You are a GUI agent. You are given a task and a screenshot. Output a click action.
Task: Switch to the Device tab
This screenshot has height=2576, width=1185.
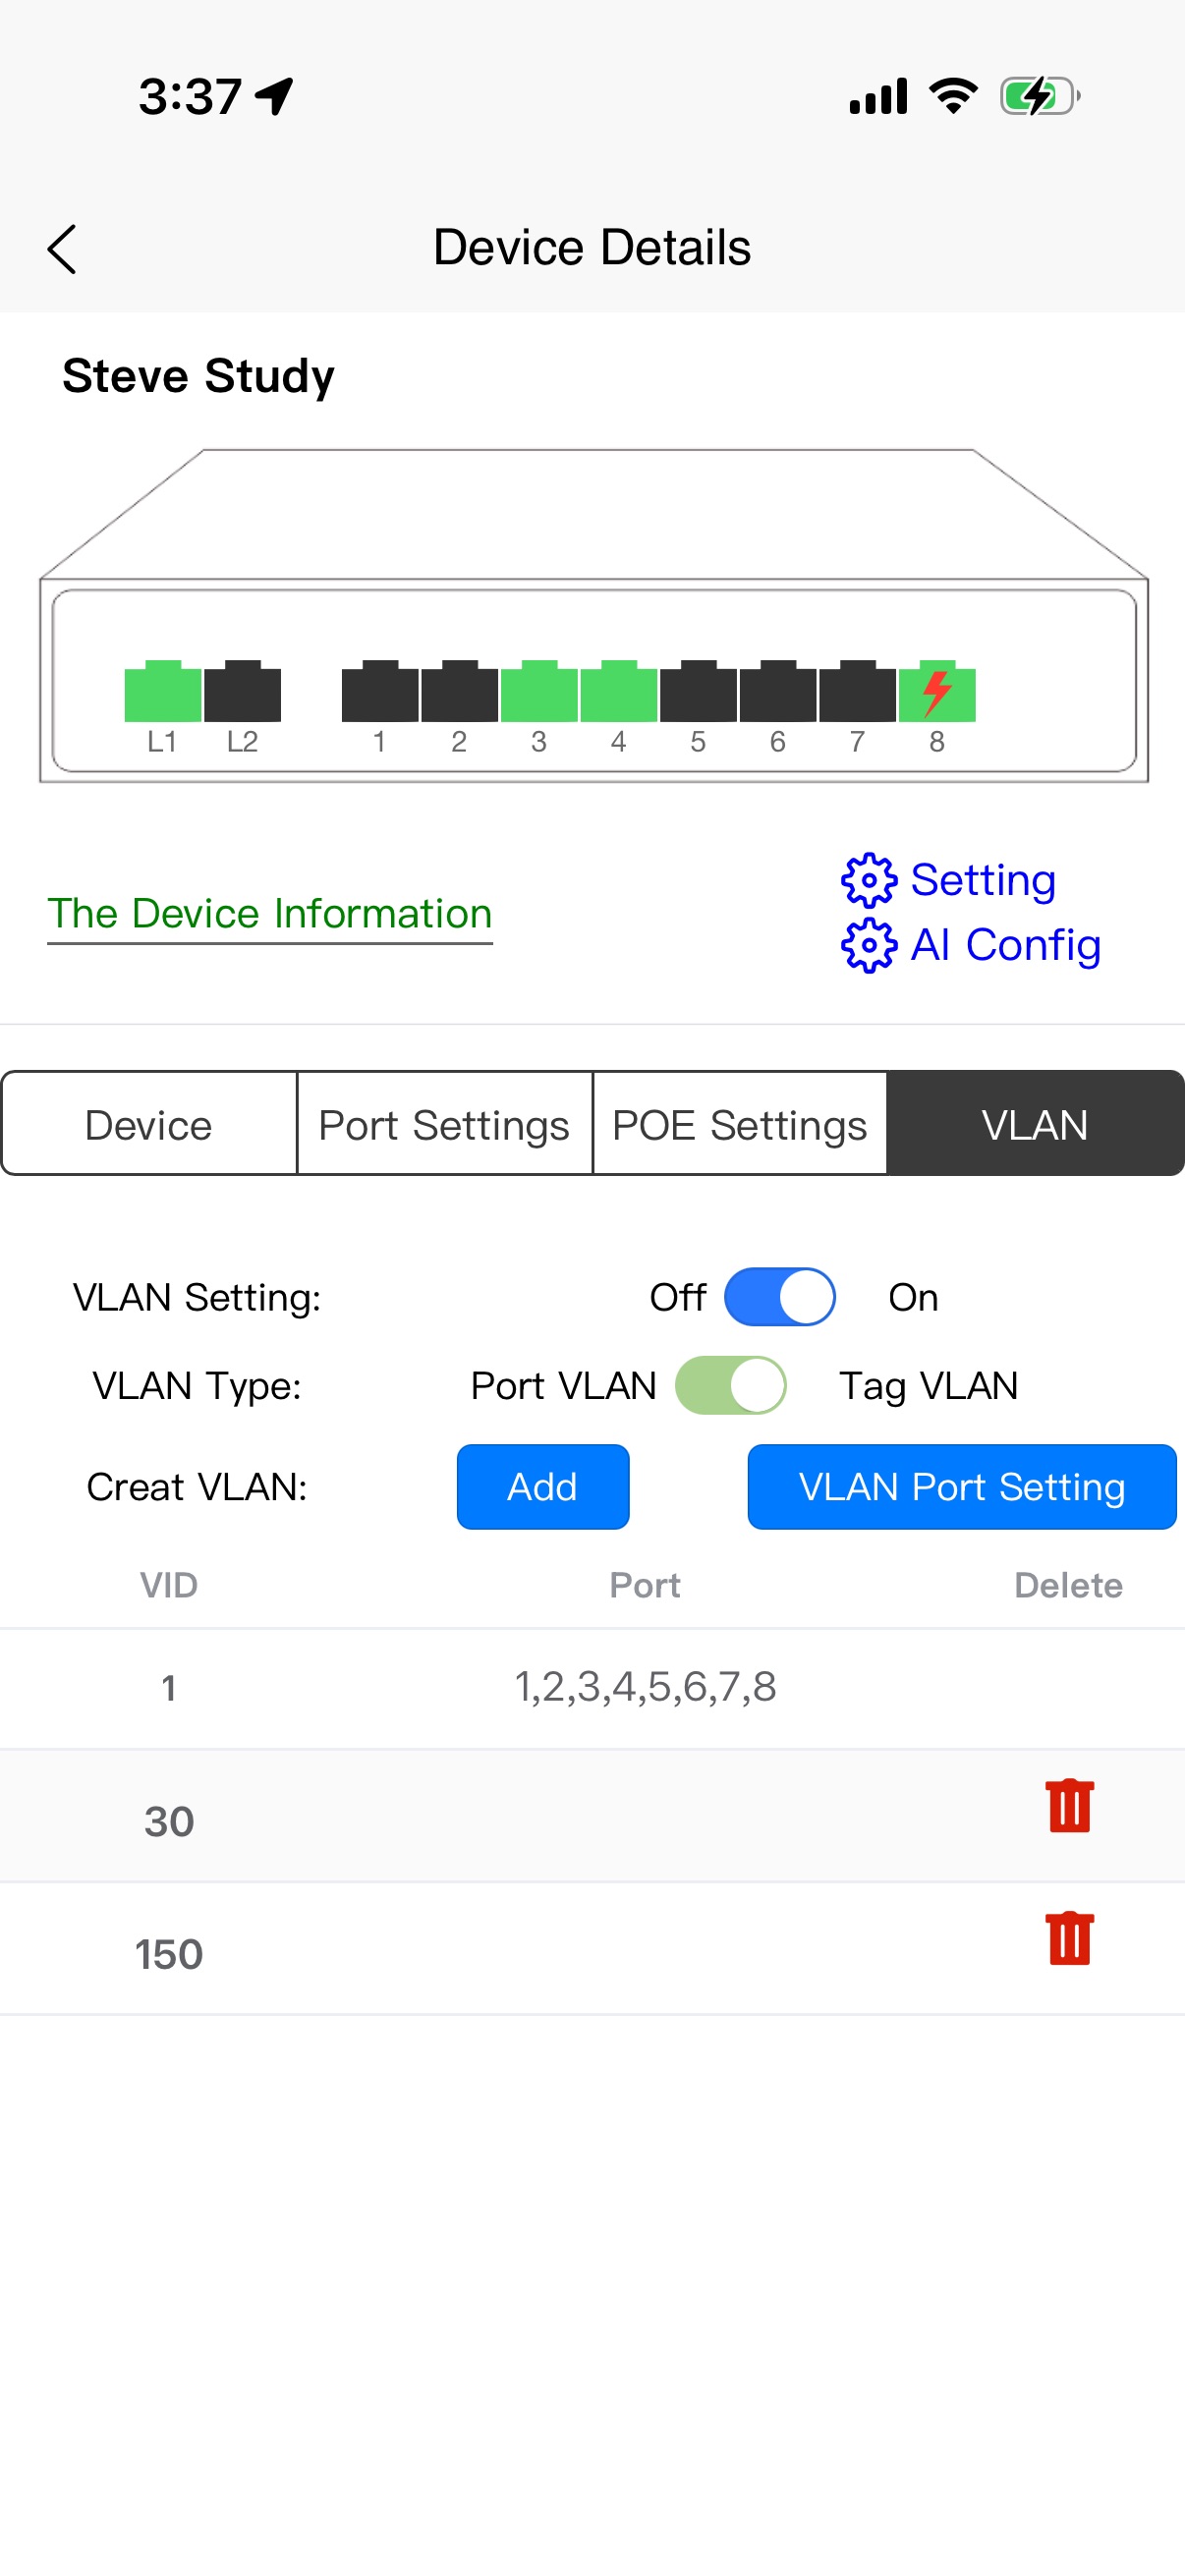(149, 1125)
